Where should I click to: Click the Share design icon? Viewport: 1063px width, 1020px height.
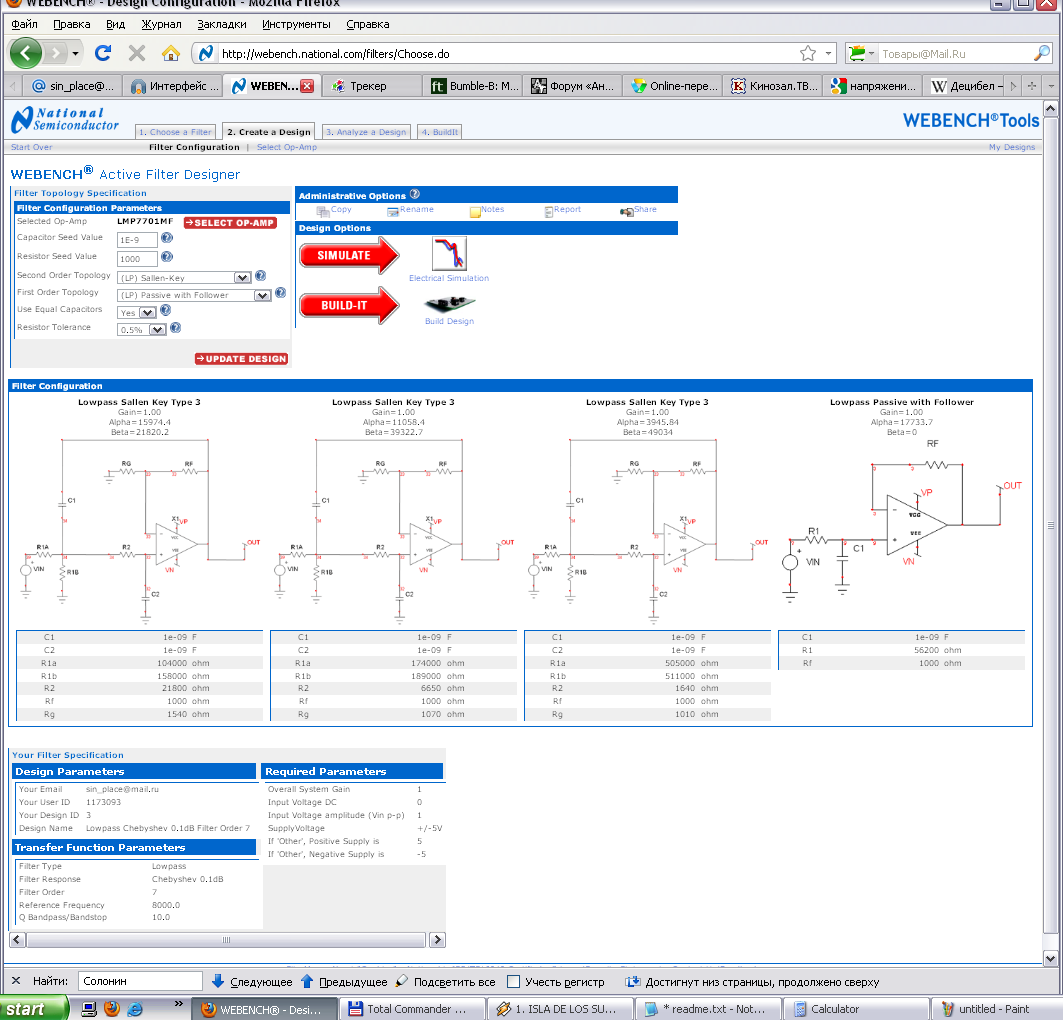[626, 211]
